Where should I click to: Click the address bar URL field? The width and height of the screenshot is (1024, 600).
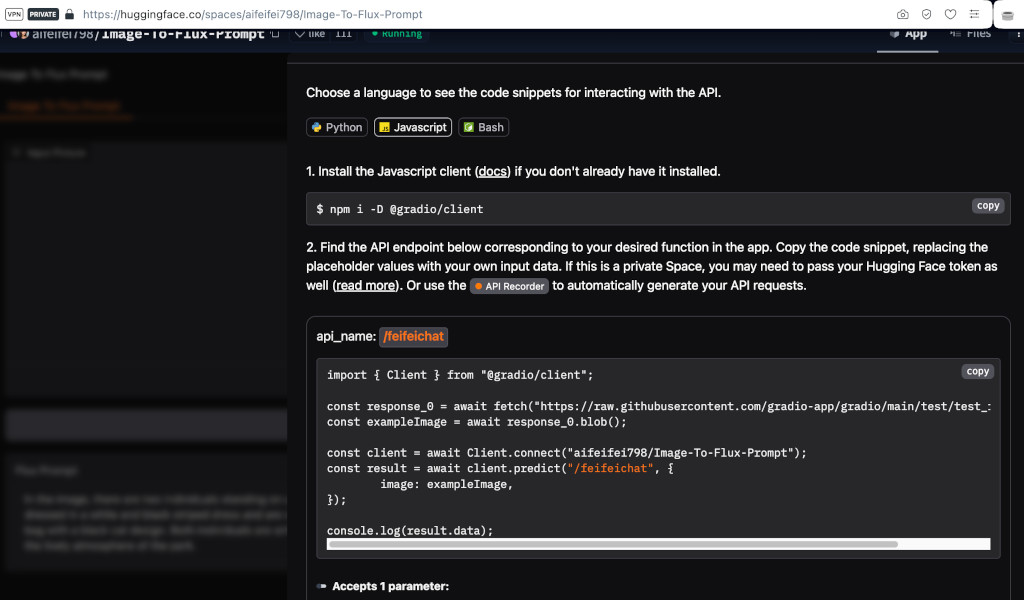pyautogui.click(x=253, y=14)
